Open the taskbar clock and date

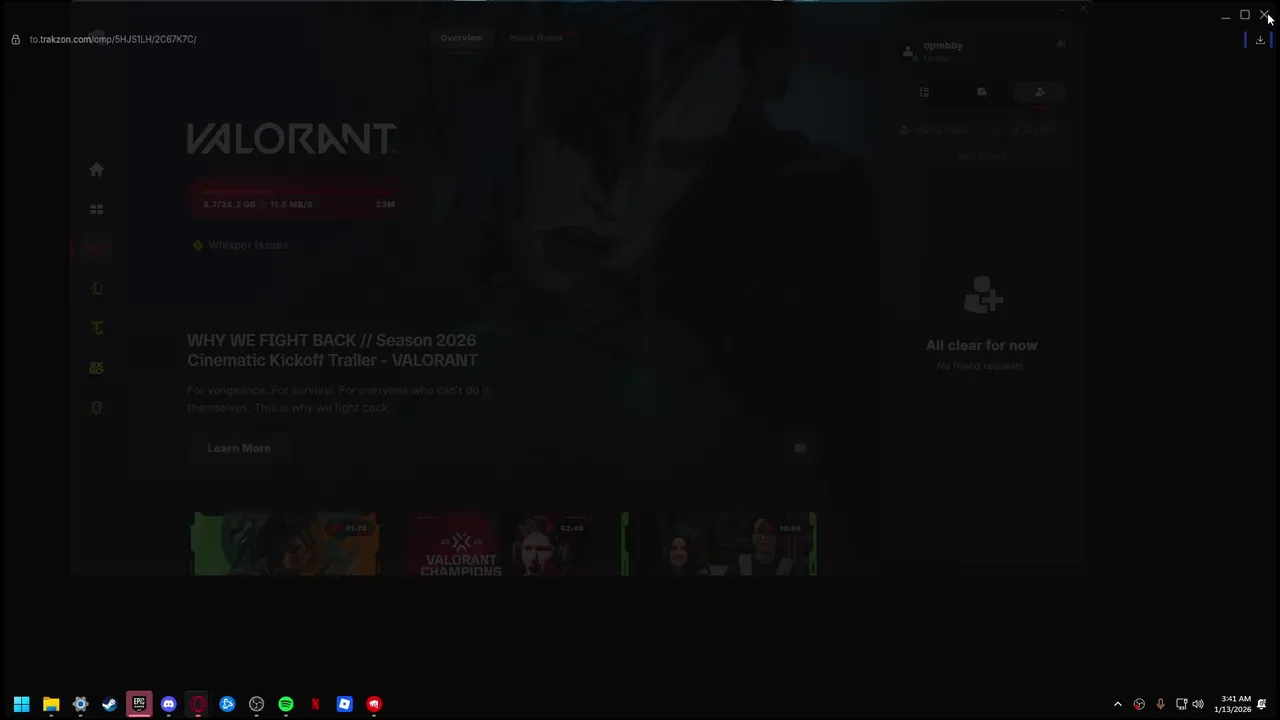[1235, 704]
